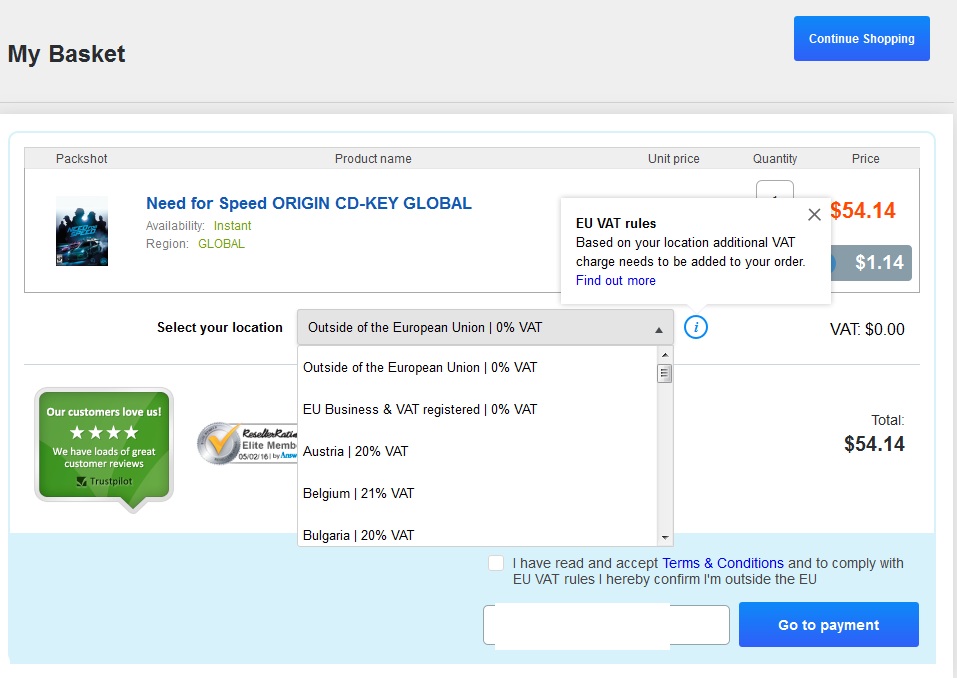Click the red $54.14 item price

point(862,211)
